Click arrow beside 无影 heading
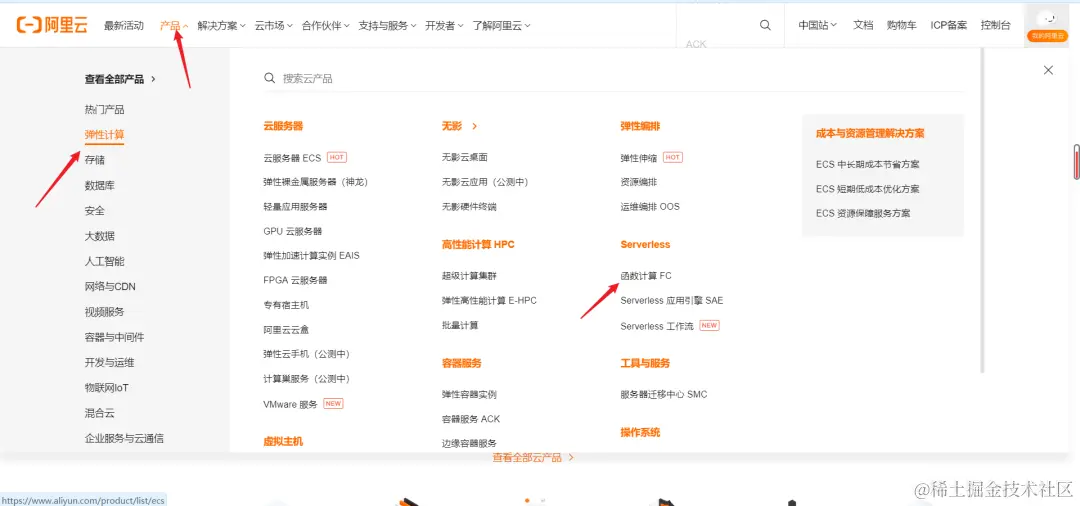 click(475, 127)
